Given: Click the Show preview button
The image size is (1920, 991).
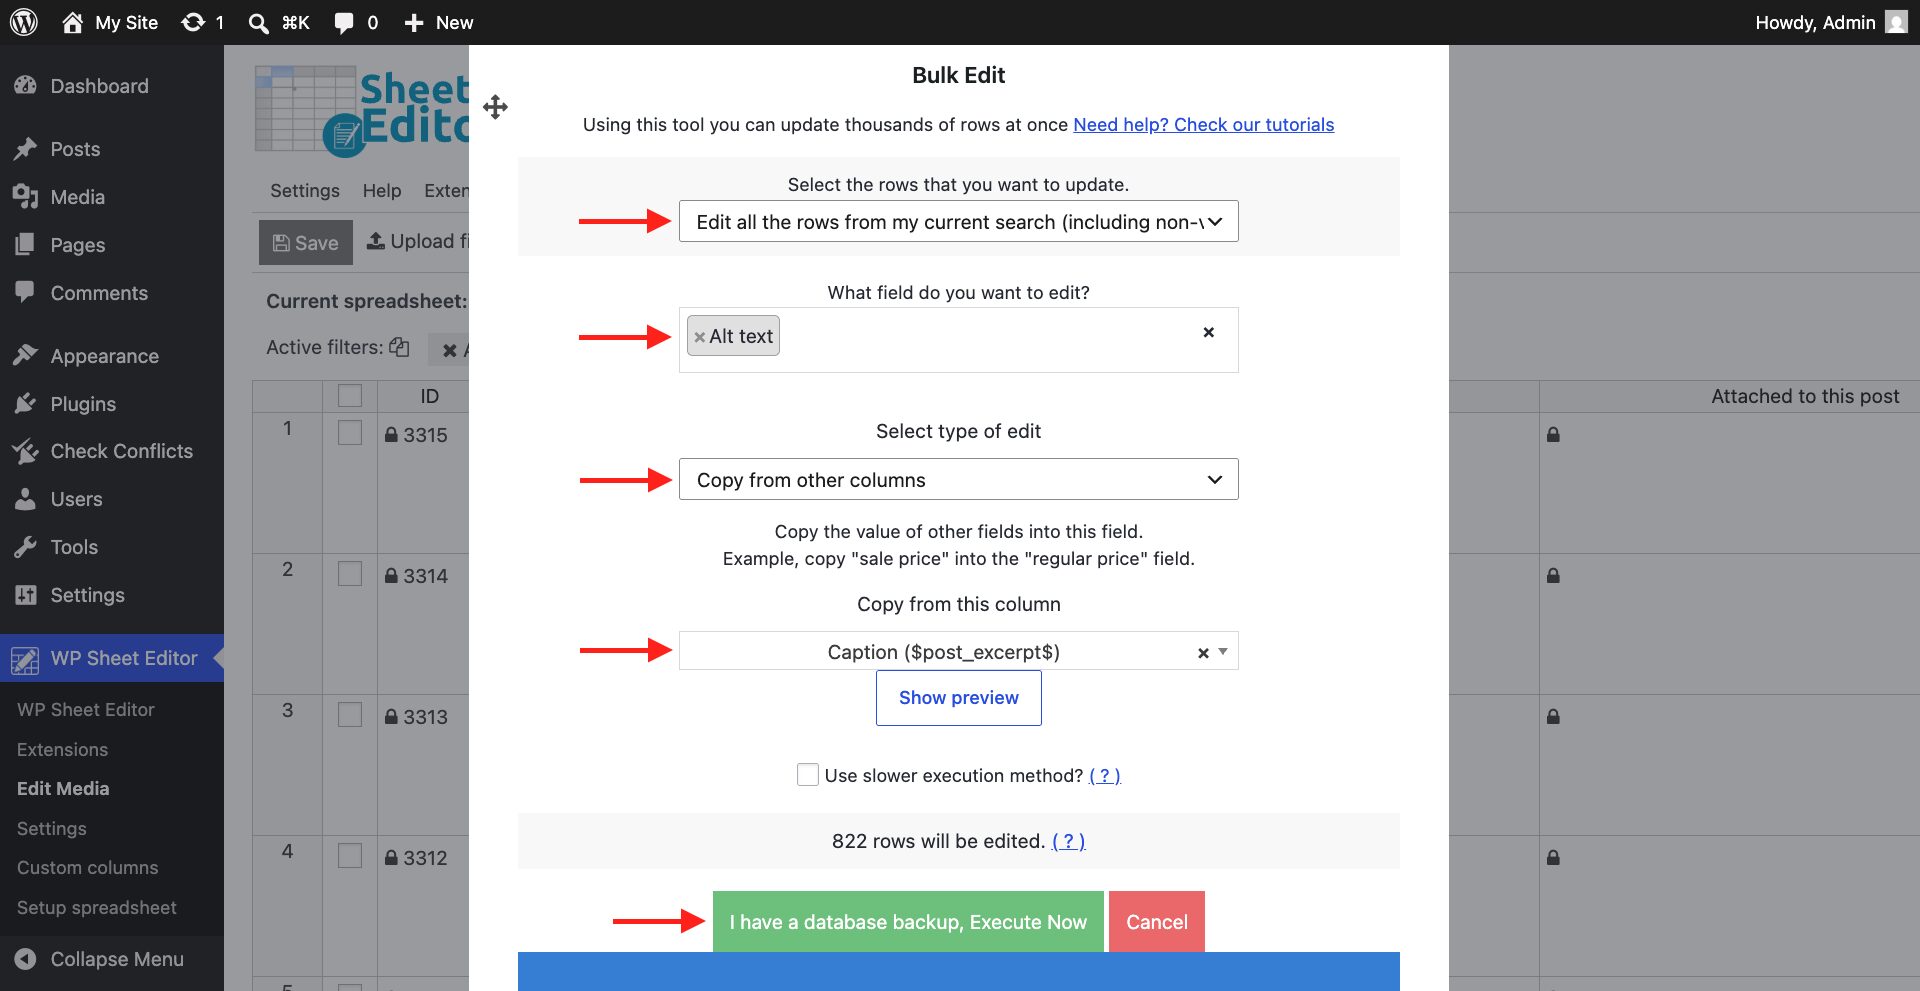Looking at the screenshot, I should [958, 698].
